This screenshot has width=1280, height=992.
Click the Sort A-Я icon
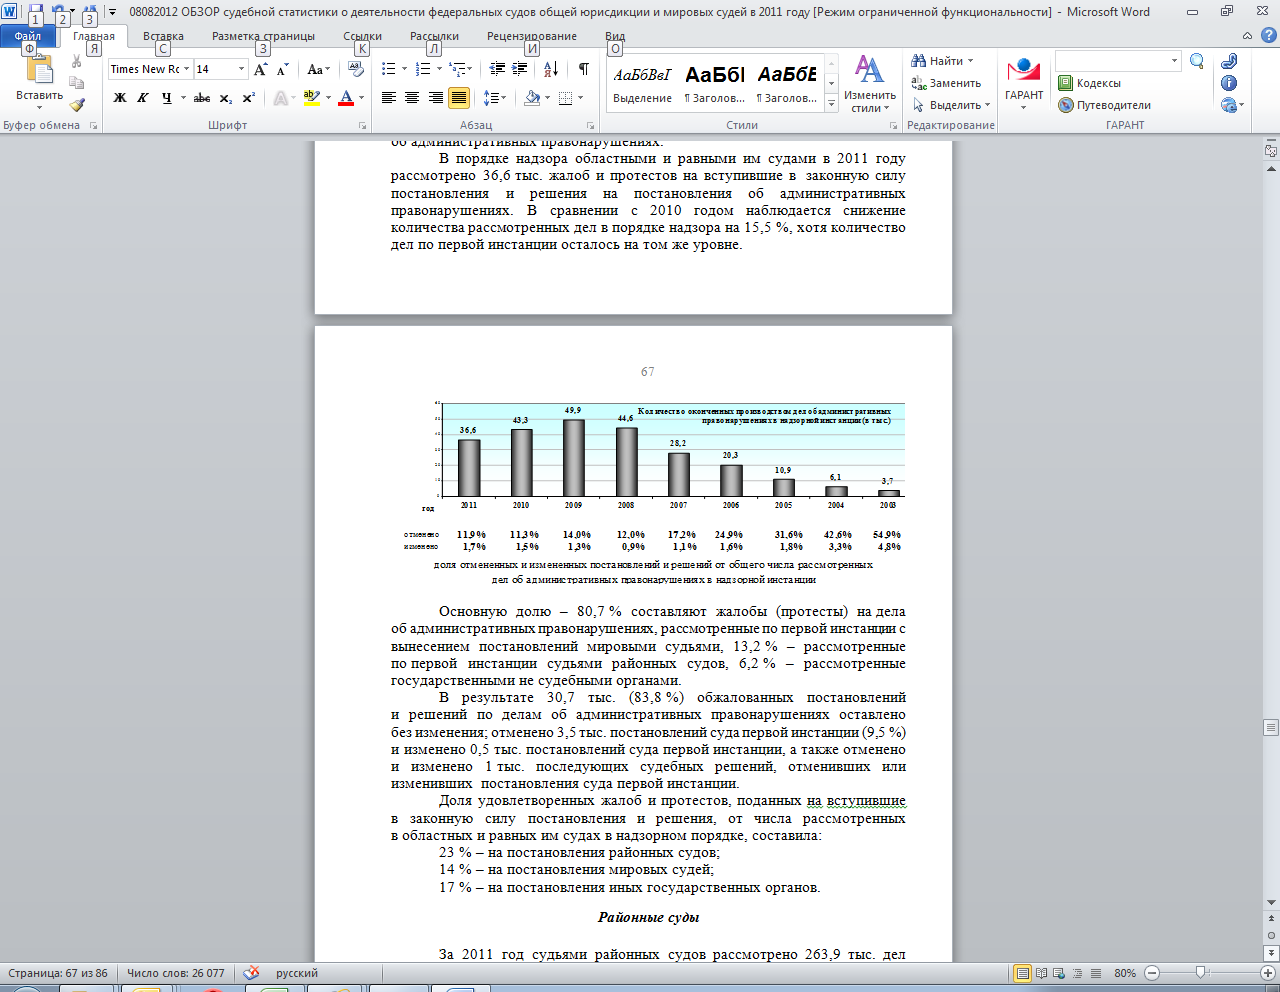[x=551, y=69]
